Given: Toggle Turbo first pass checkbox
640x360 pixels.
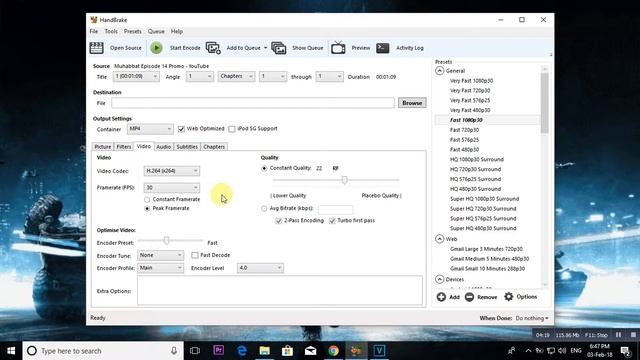Looking at the screenshot, I should pos(332,221).
